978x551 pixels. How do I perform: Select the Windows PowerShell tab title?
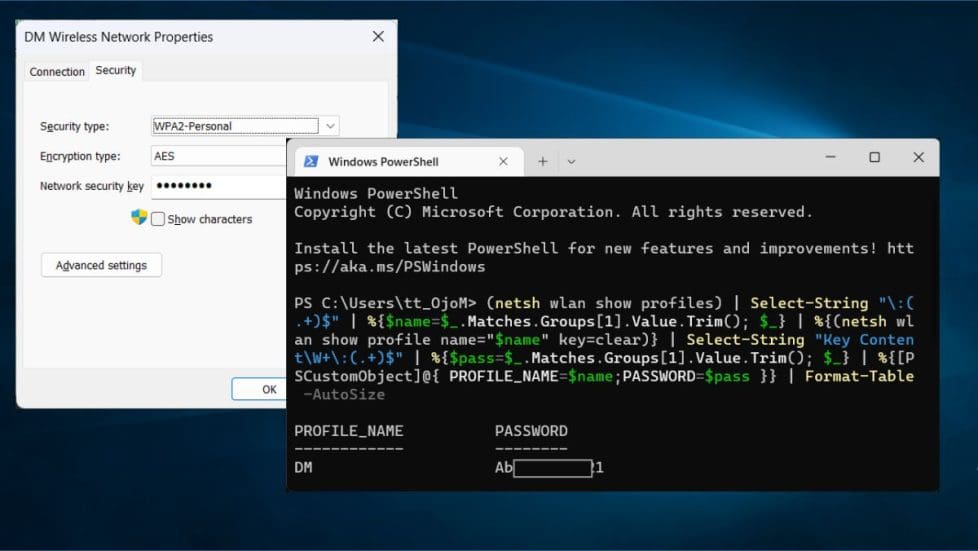383,161
